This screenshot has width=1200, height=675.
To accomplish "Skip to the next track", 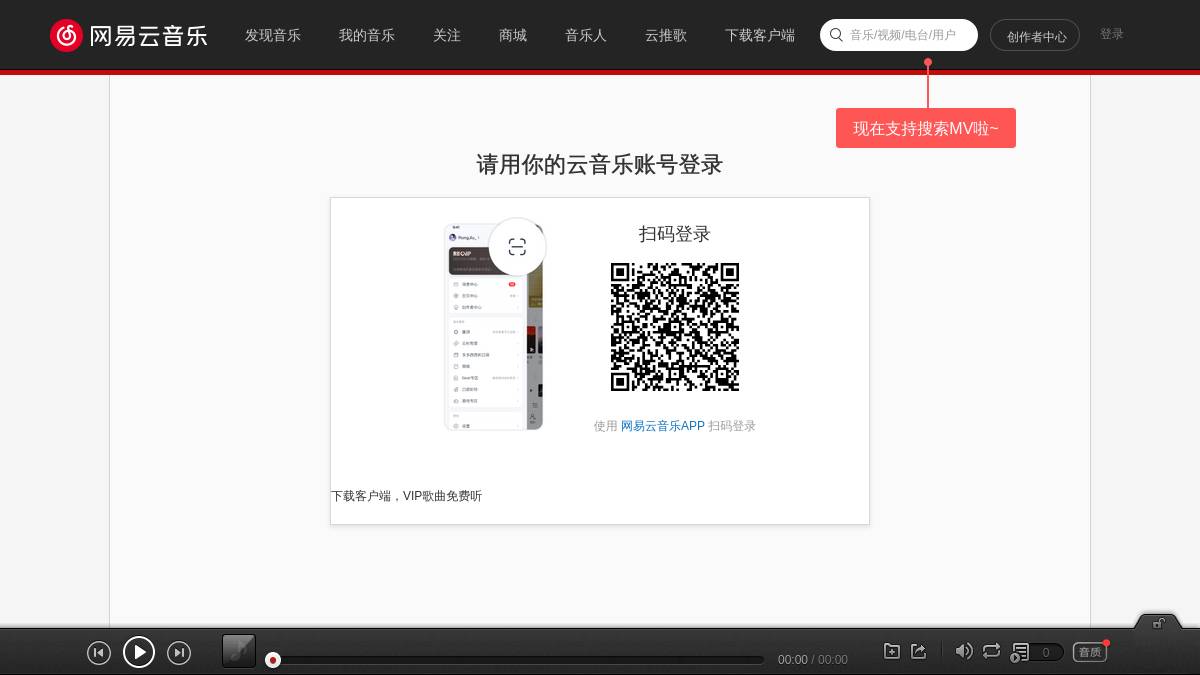I will tap(179, 652).
